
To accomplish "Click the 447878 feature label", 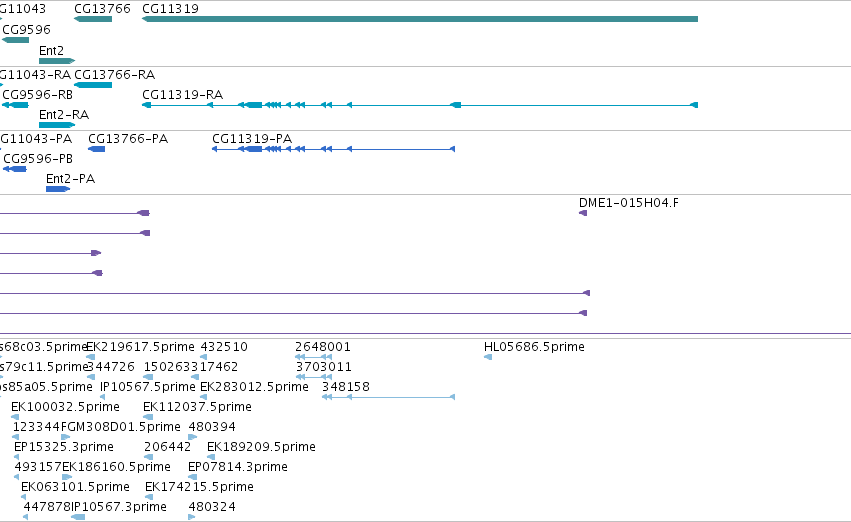I will (x=47, y=507).
